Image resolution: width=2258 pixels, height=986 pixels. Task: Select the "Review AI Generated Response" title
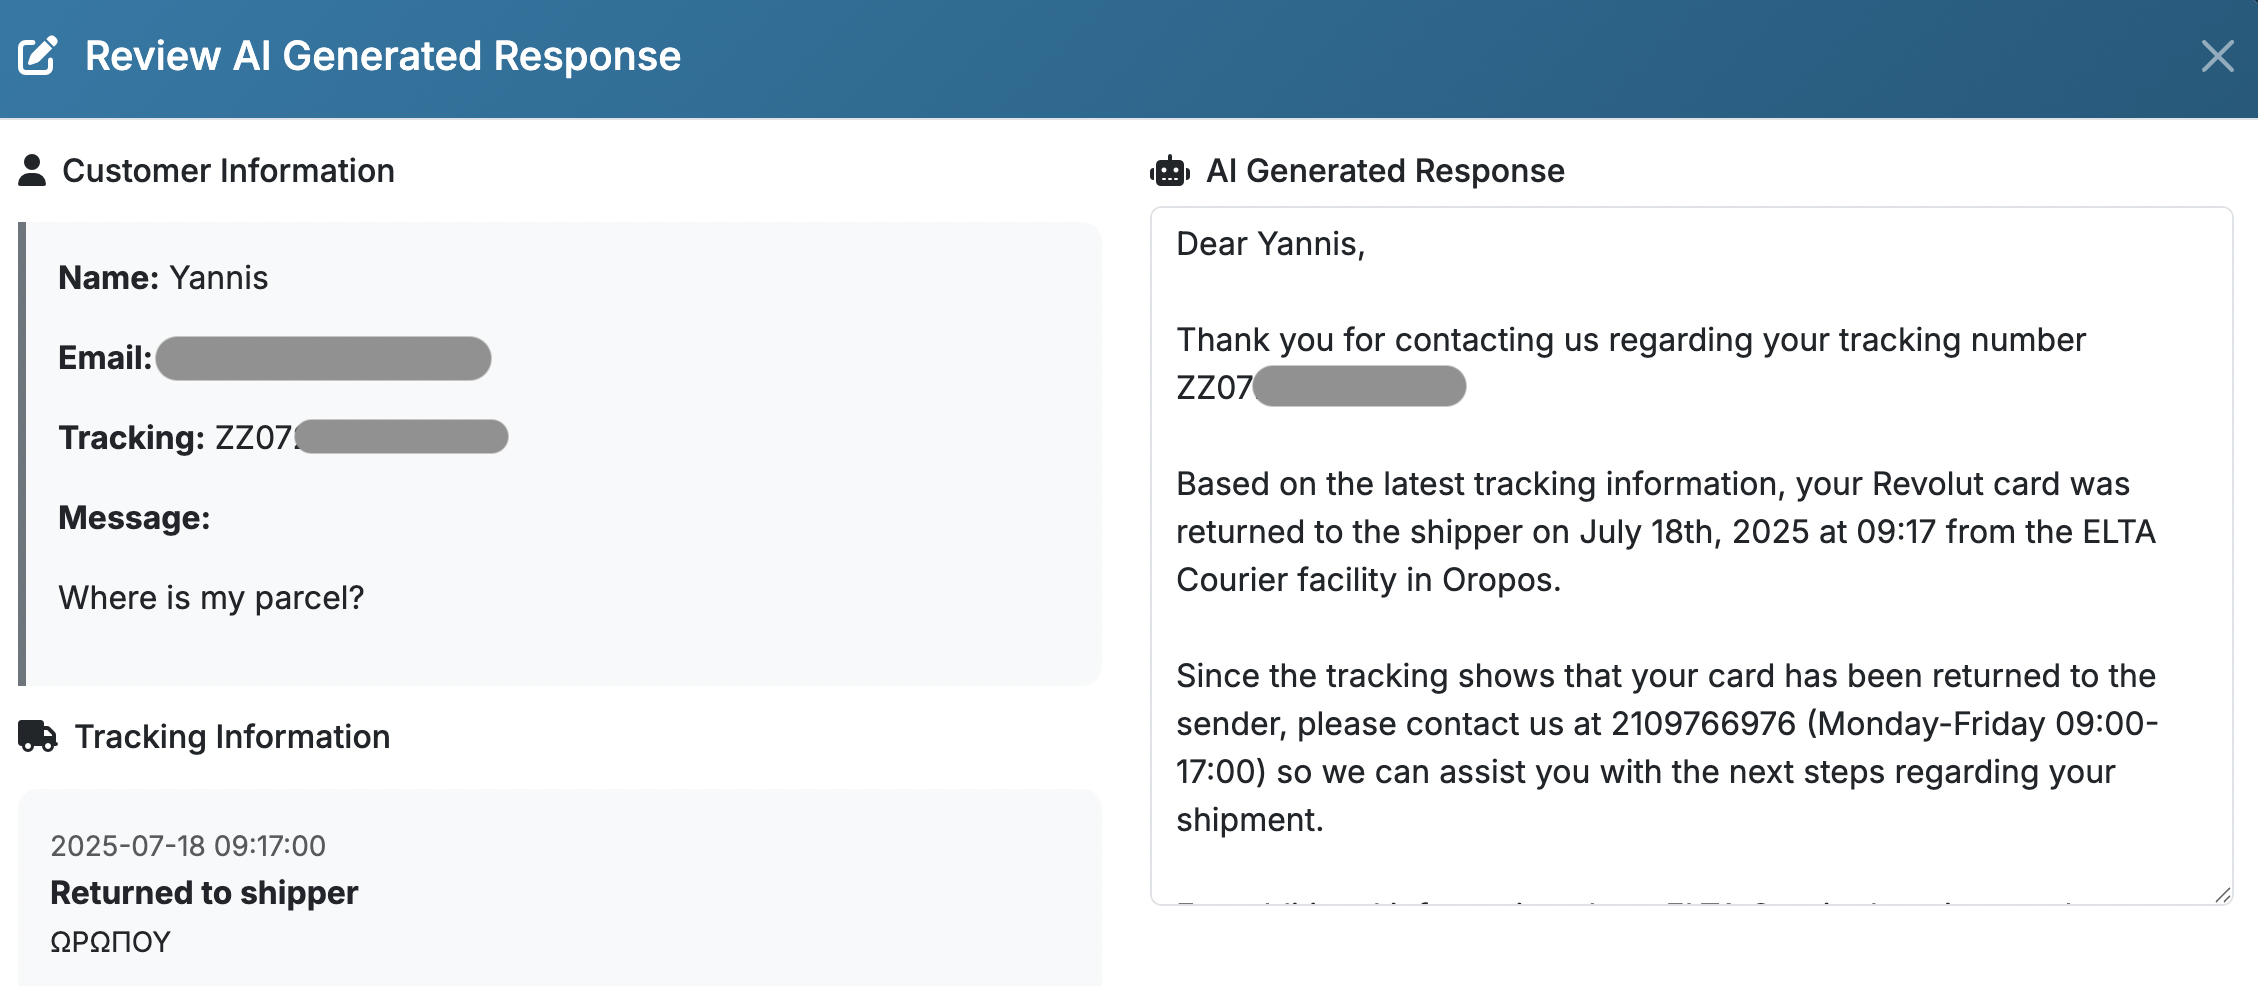[x=382, y=56]
